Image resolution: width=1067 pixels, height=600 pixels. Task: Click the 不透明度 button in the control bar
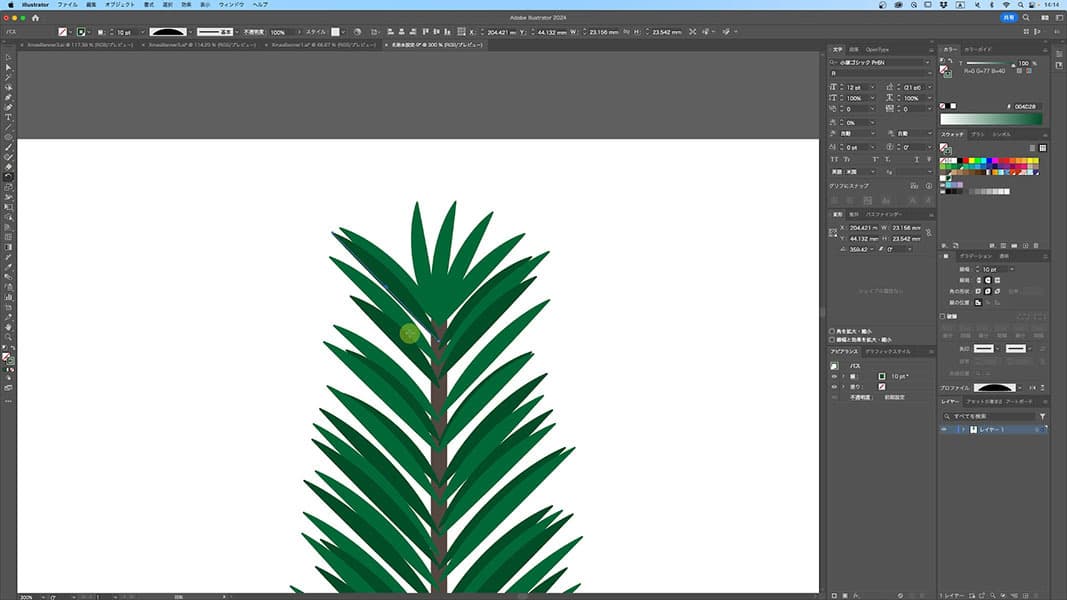pos(253,32)
